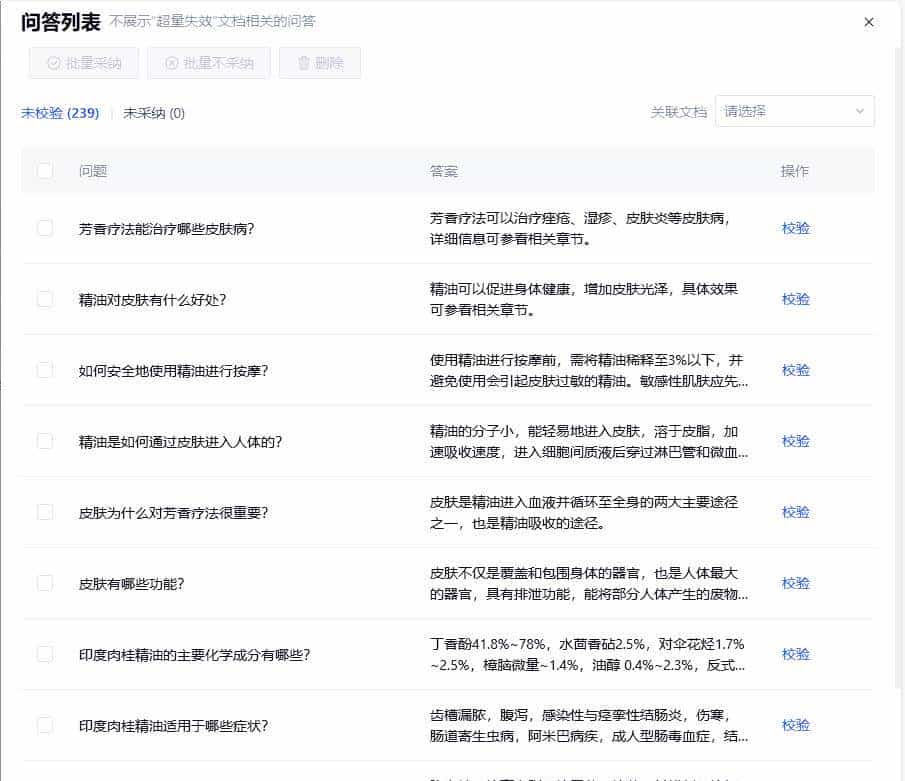905x781 pixels.
Task: Check the row 精油对皮肤有什么好处
Action: pos(44,299)
